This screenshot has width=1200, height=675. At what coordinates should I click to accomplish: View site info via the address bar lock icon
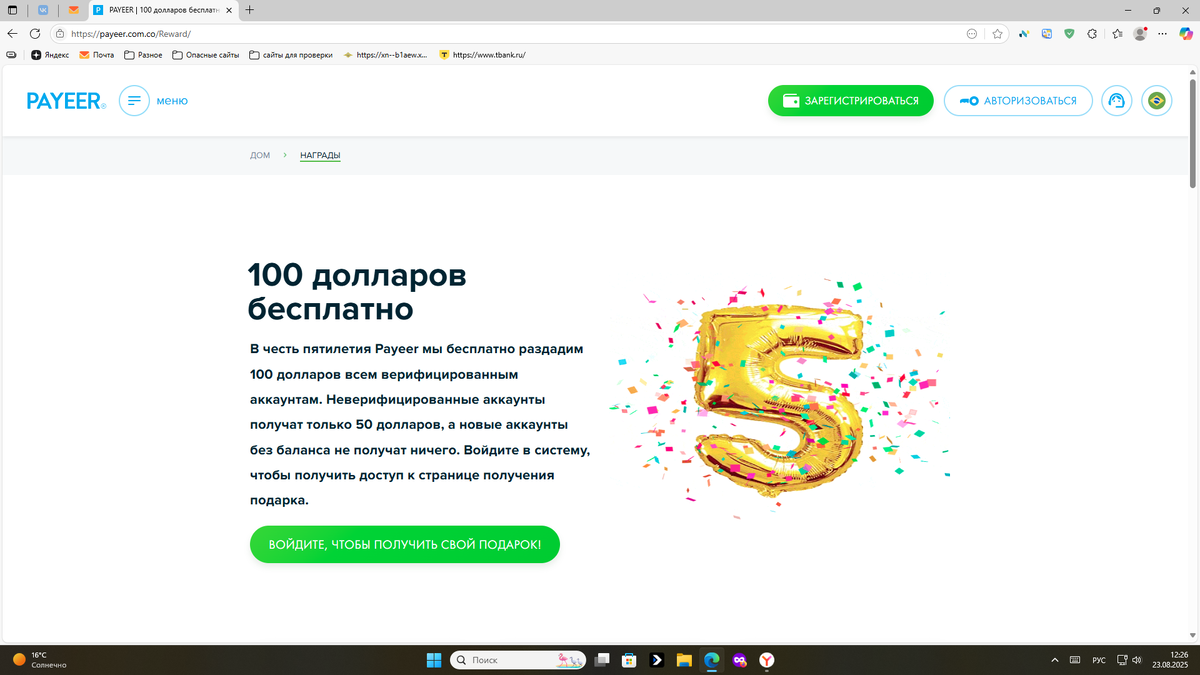[x=60, y=33]
